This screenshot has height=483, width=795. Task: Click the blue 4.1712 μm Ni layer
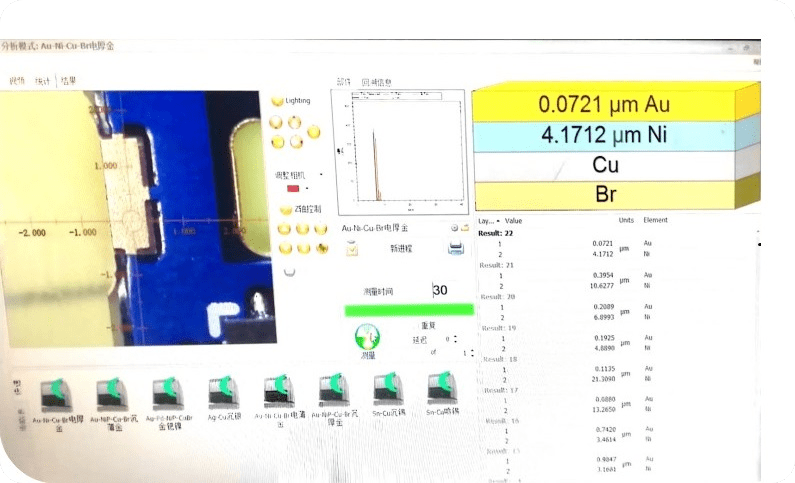click(604, 135)
